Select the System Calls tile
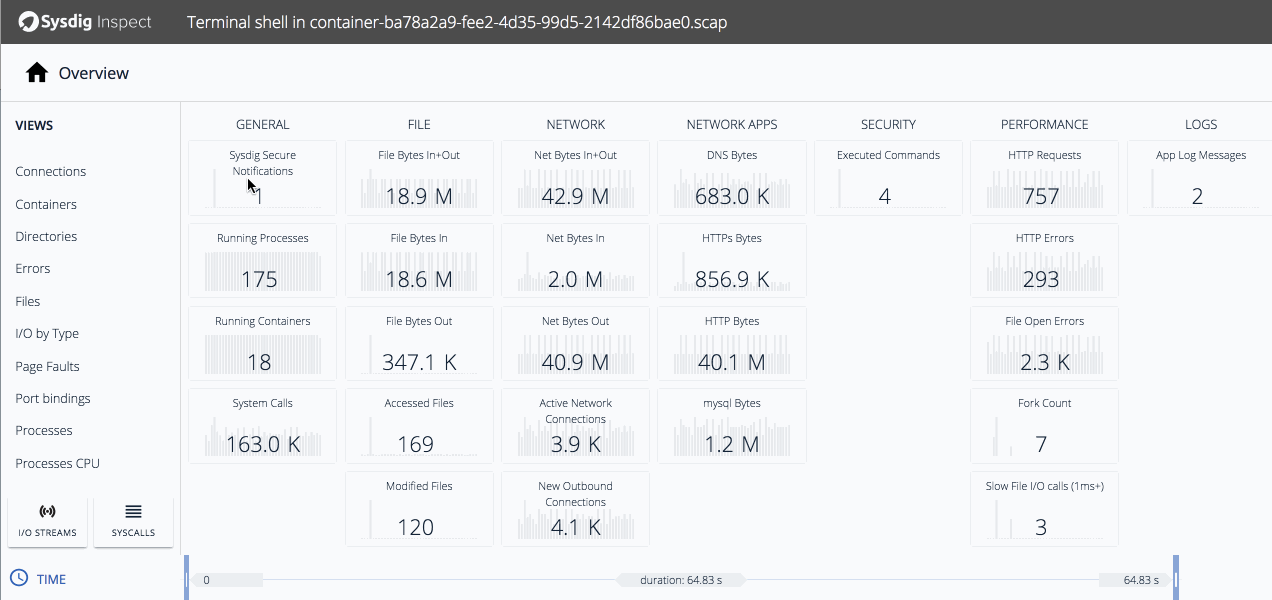The height and width of the screenshot is (600, 1272). pyautogui.click(x=263, y=426)
